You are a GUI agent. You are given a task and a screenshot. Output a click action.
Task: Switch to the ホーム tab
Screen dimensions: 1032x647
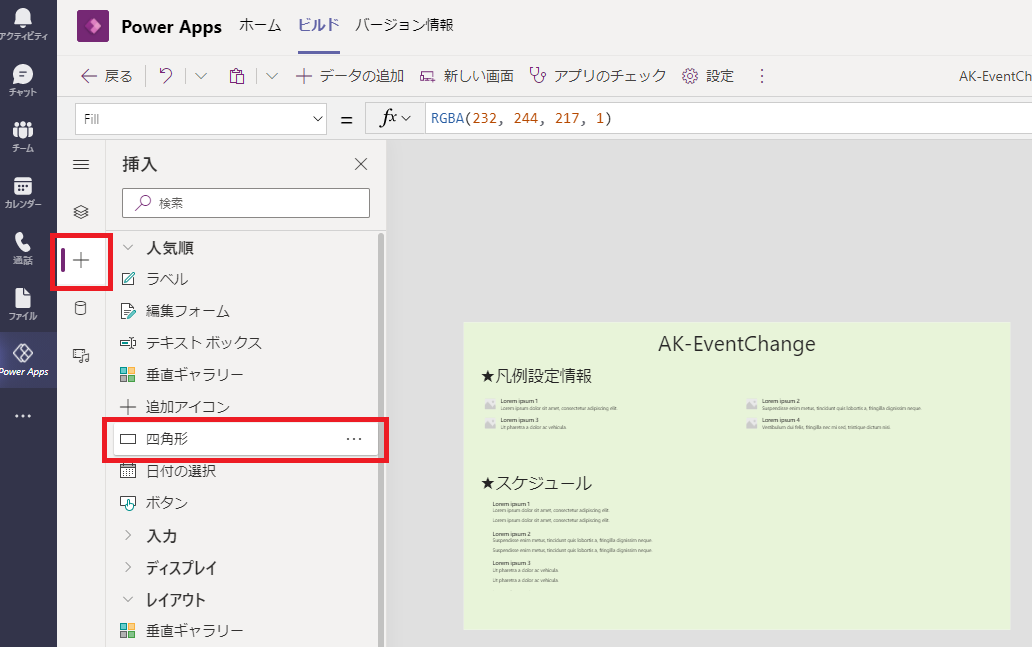pyautogui.click(x=260, y=26)
